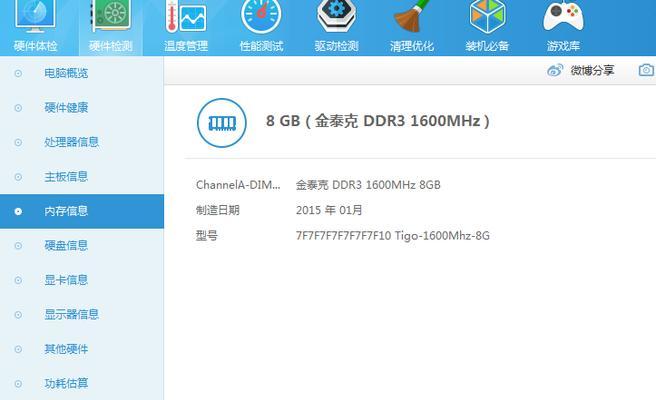This screenshot has width=656, height=400.
Task: Click the camera screenshot icon
Action: coord(646,70)
